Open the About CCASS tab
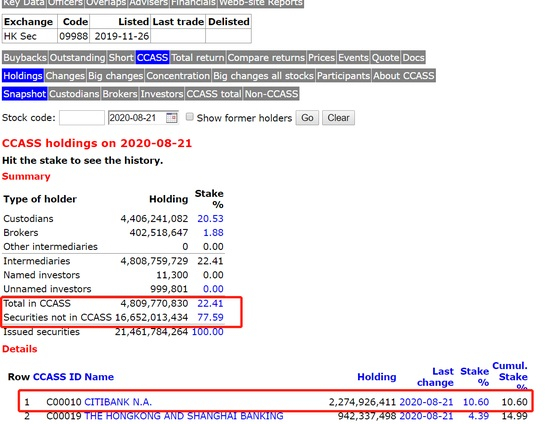Viewport: 550px width, 424px height. click(404, 76)
